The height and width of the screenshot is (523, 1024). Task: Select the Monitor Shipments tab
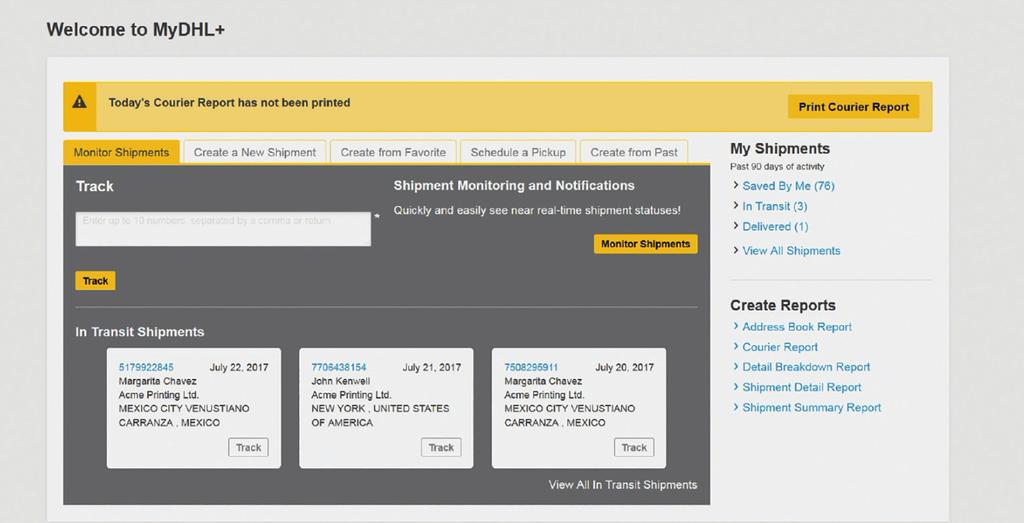point(121,152)
